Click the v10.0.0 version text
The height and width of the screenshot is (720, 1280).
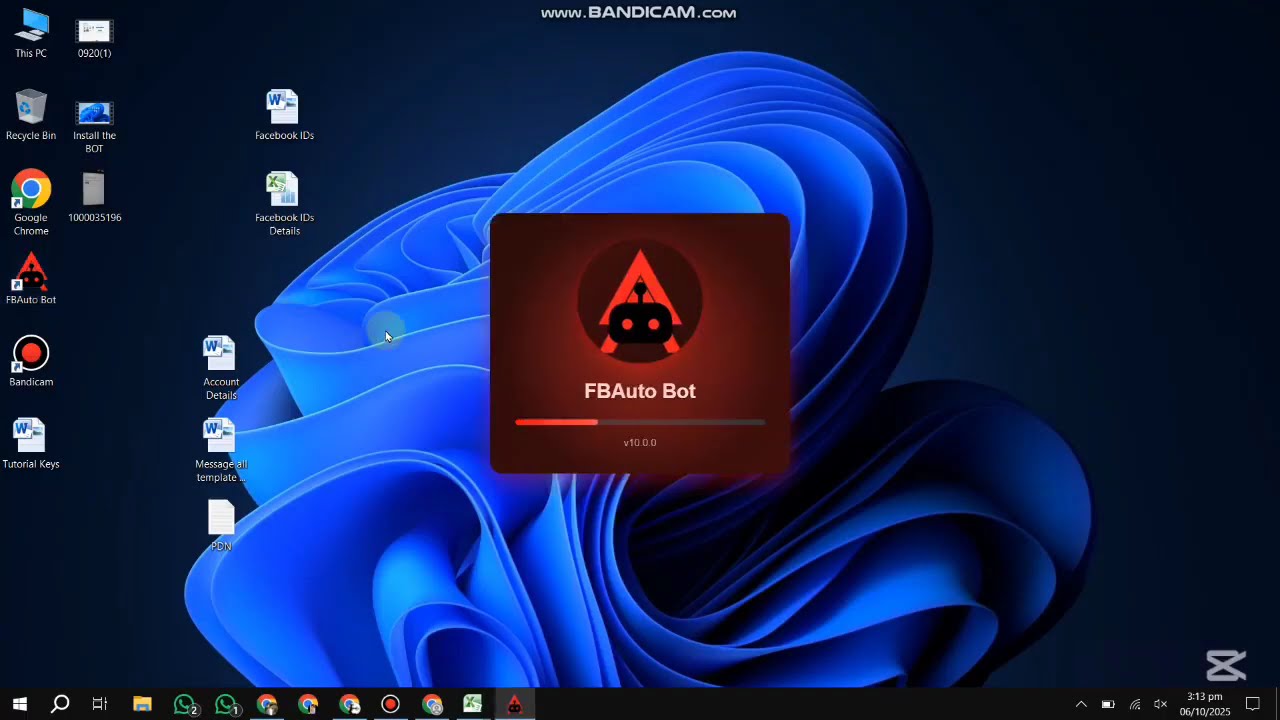[x=640, y=442]
